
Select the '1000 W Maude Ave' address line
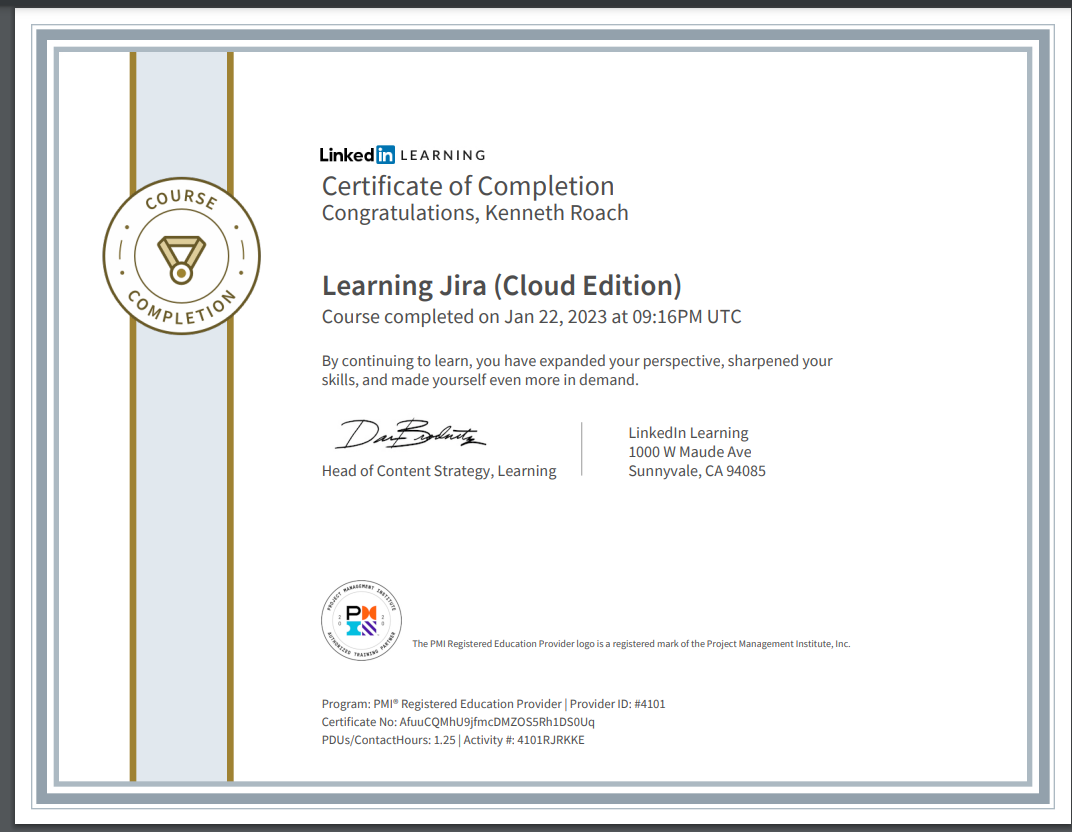click(690, 452)
